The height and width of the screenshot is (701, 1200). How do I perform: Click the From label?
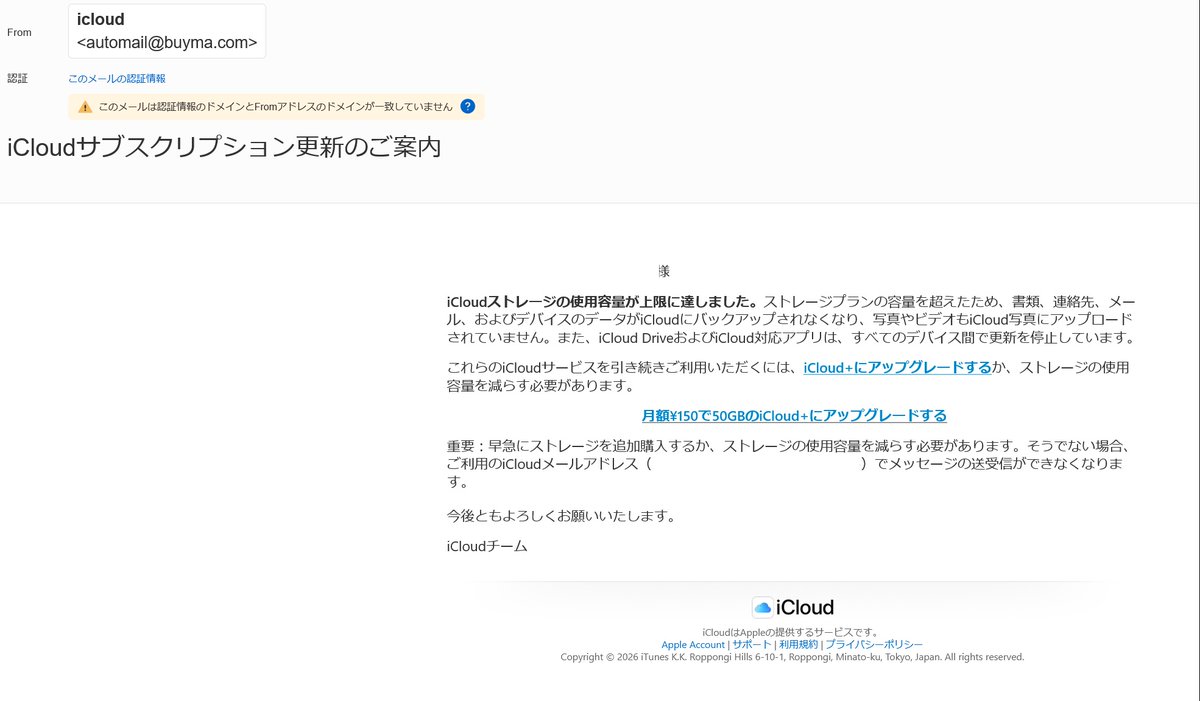coord(19,32)
